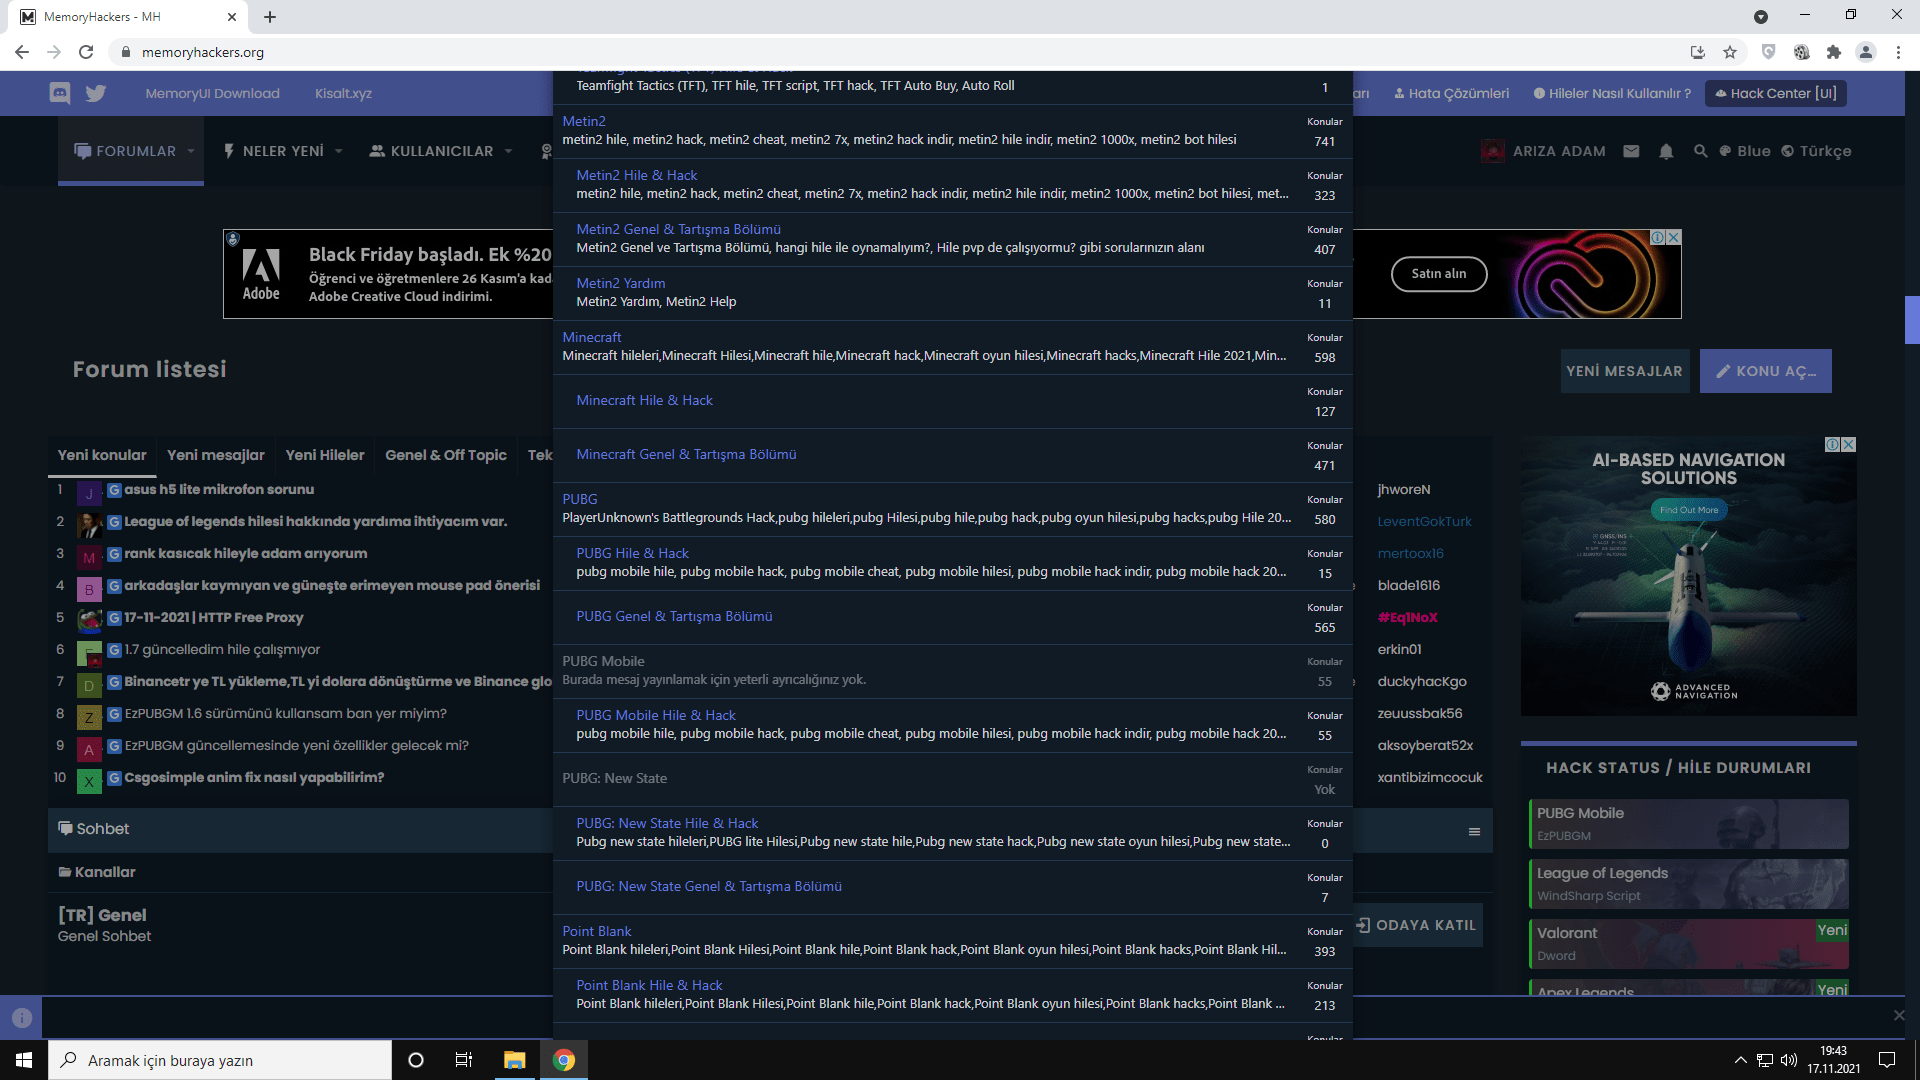Open the Sohbet panel hamburger menu
Screen dimensions: 1920x1080
click(x=1474, y=832)
